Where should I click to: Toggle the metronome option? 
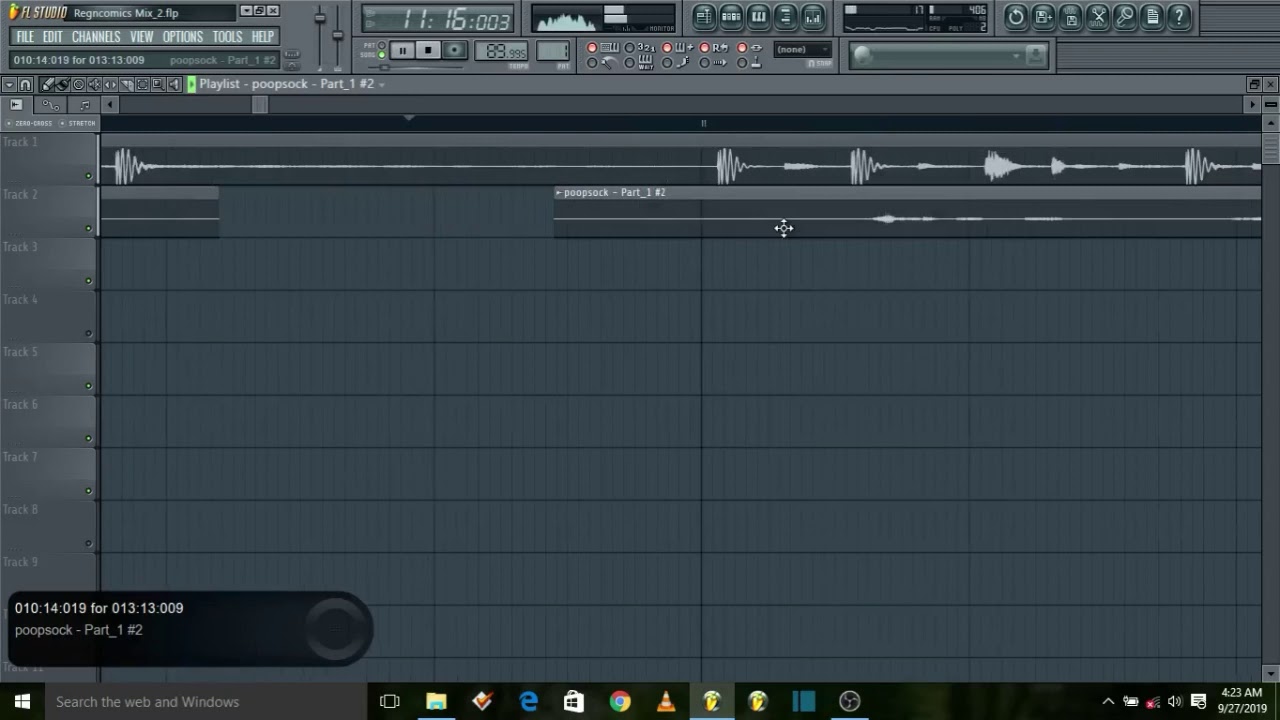click(592, 63)
